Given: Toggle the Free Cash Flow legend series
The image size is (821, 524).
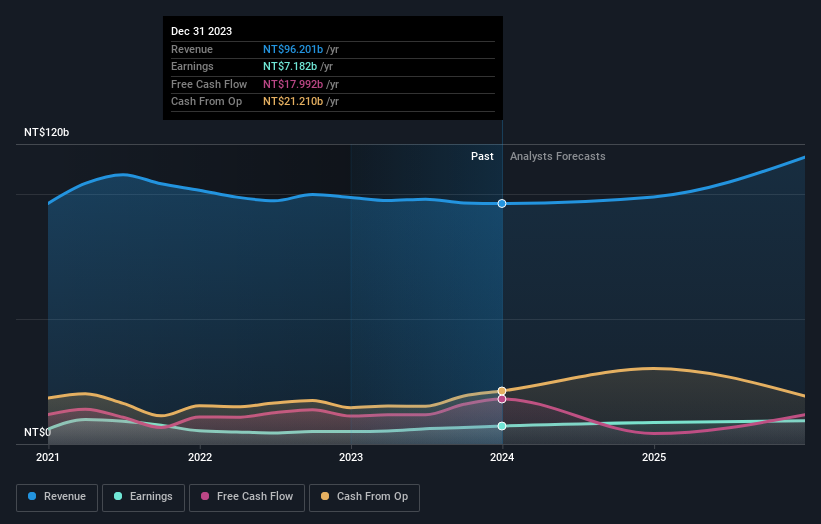Looking at the screenshot, I should click(x=247, y=497).
